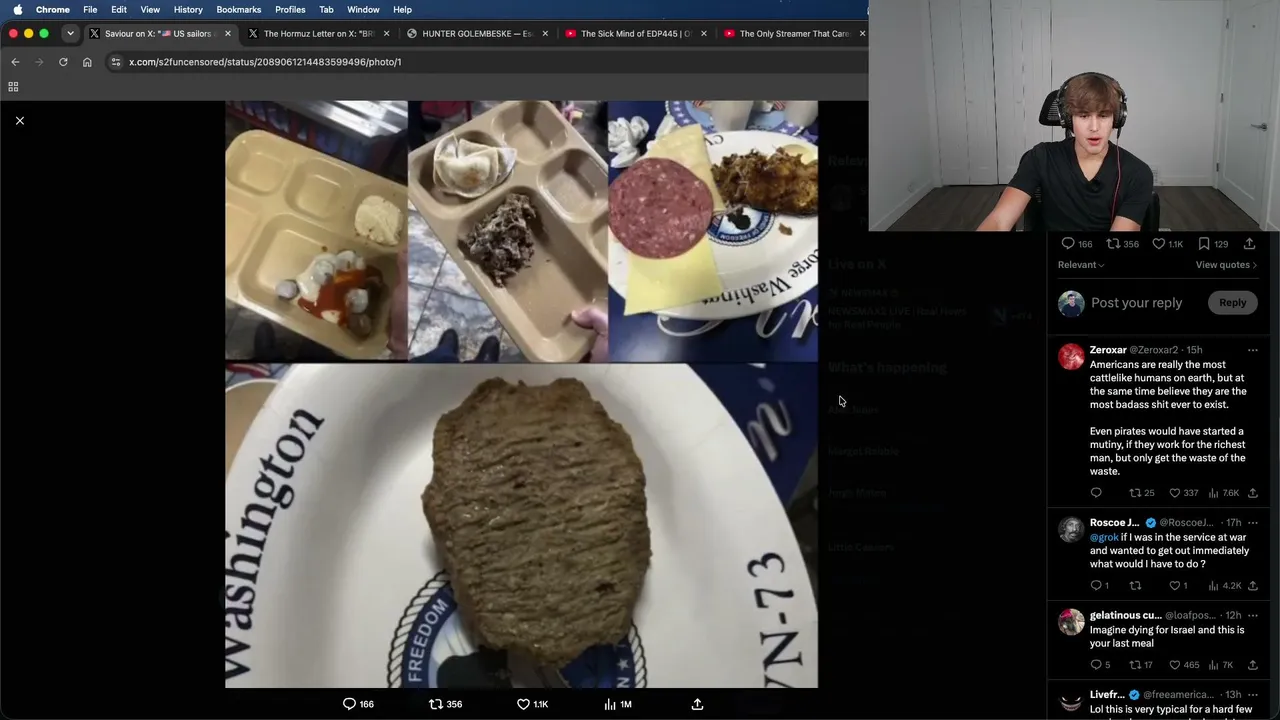Viewport: 1280px width, 720px height.
Task: Click the @grok mention link
Action: 1104,537
